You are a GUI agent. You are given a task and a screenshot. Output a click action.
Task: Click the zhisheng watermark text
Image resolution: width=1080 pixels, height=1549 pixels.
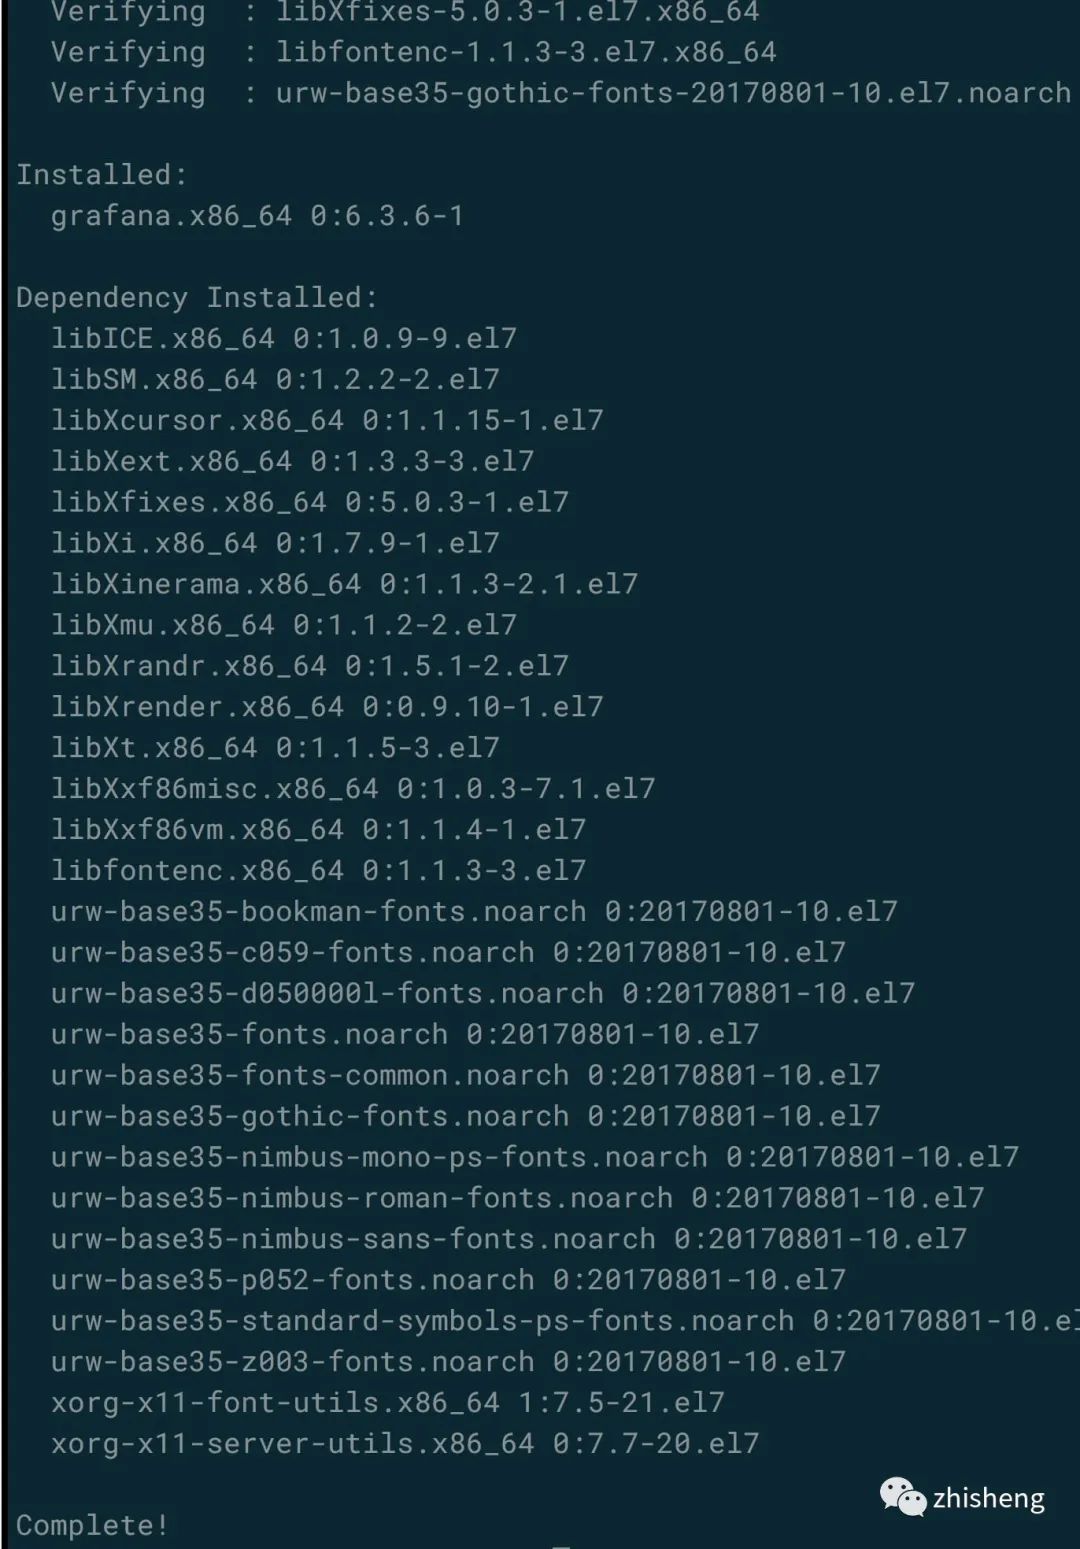pyautogui.click(x=988, y=1498)
